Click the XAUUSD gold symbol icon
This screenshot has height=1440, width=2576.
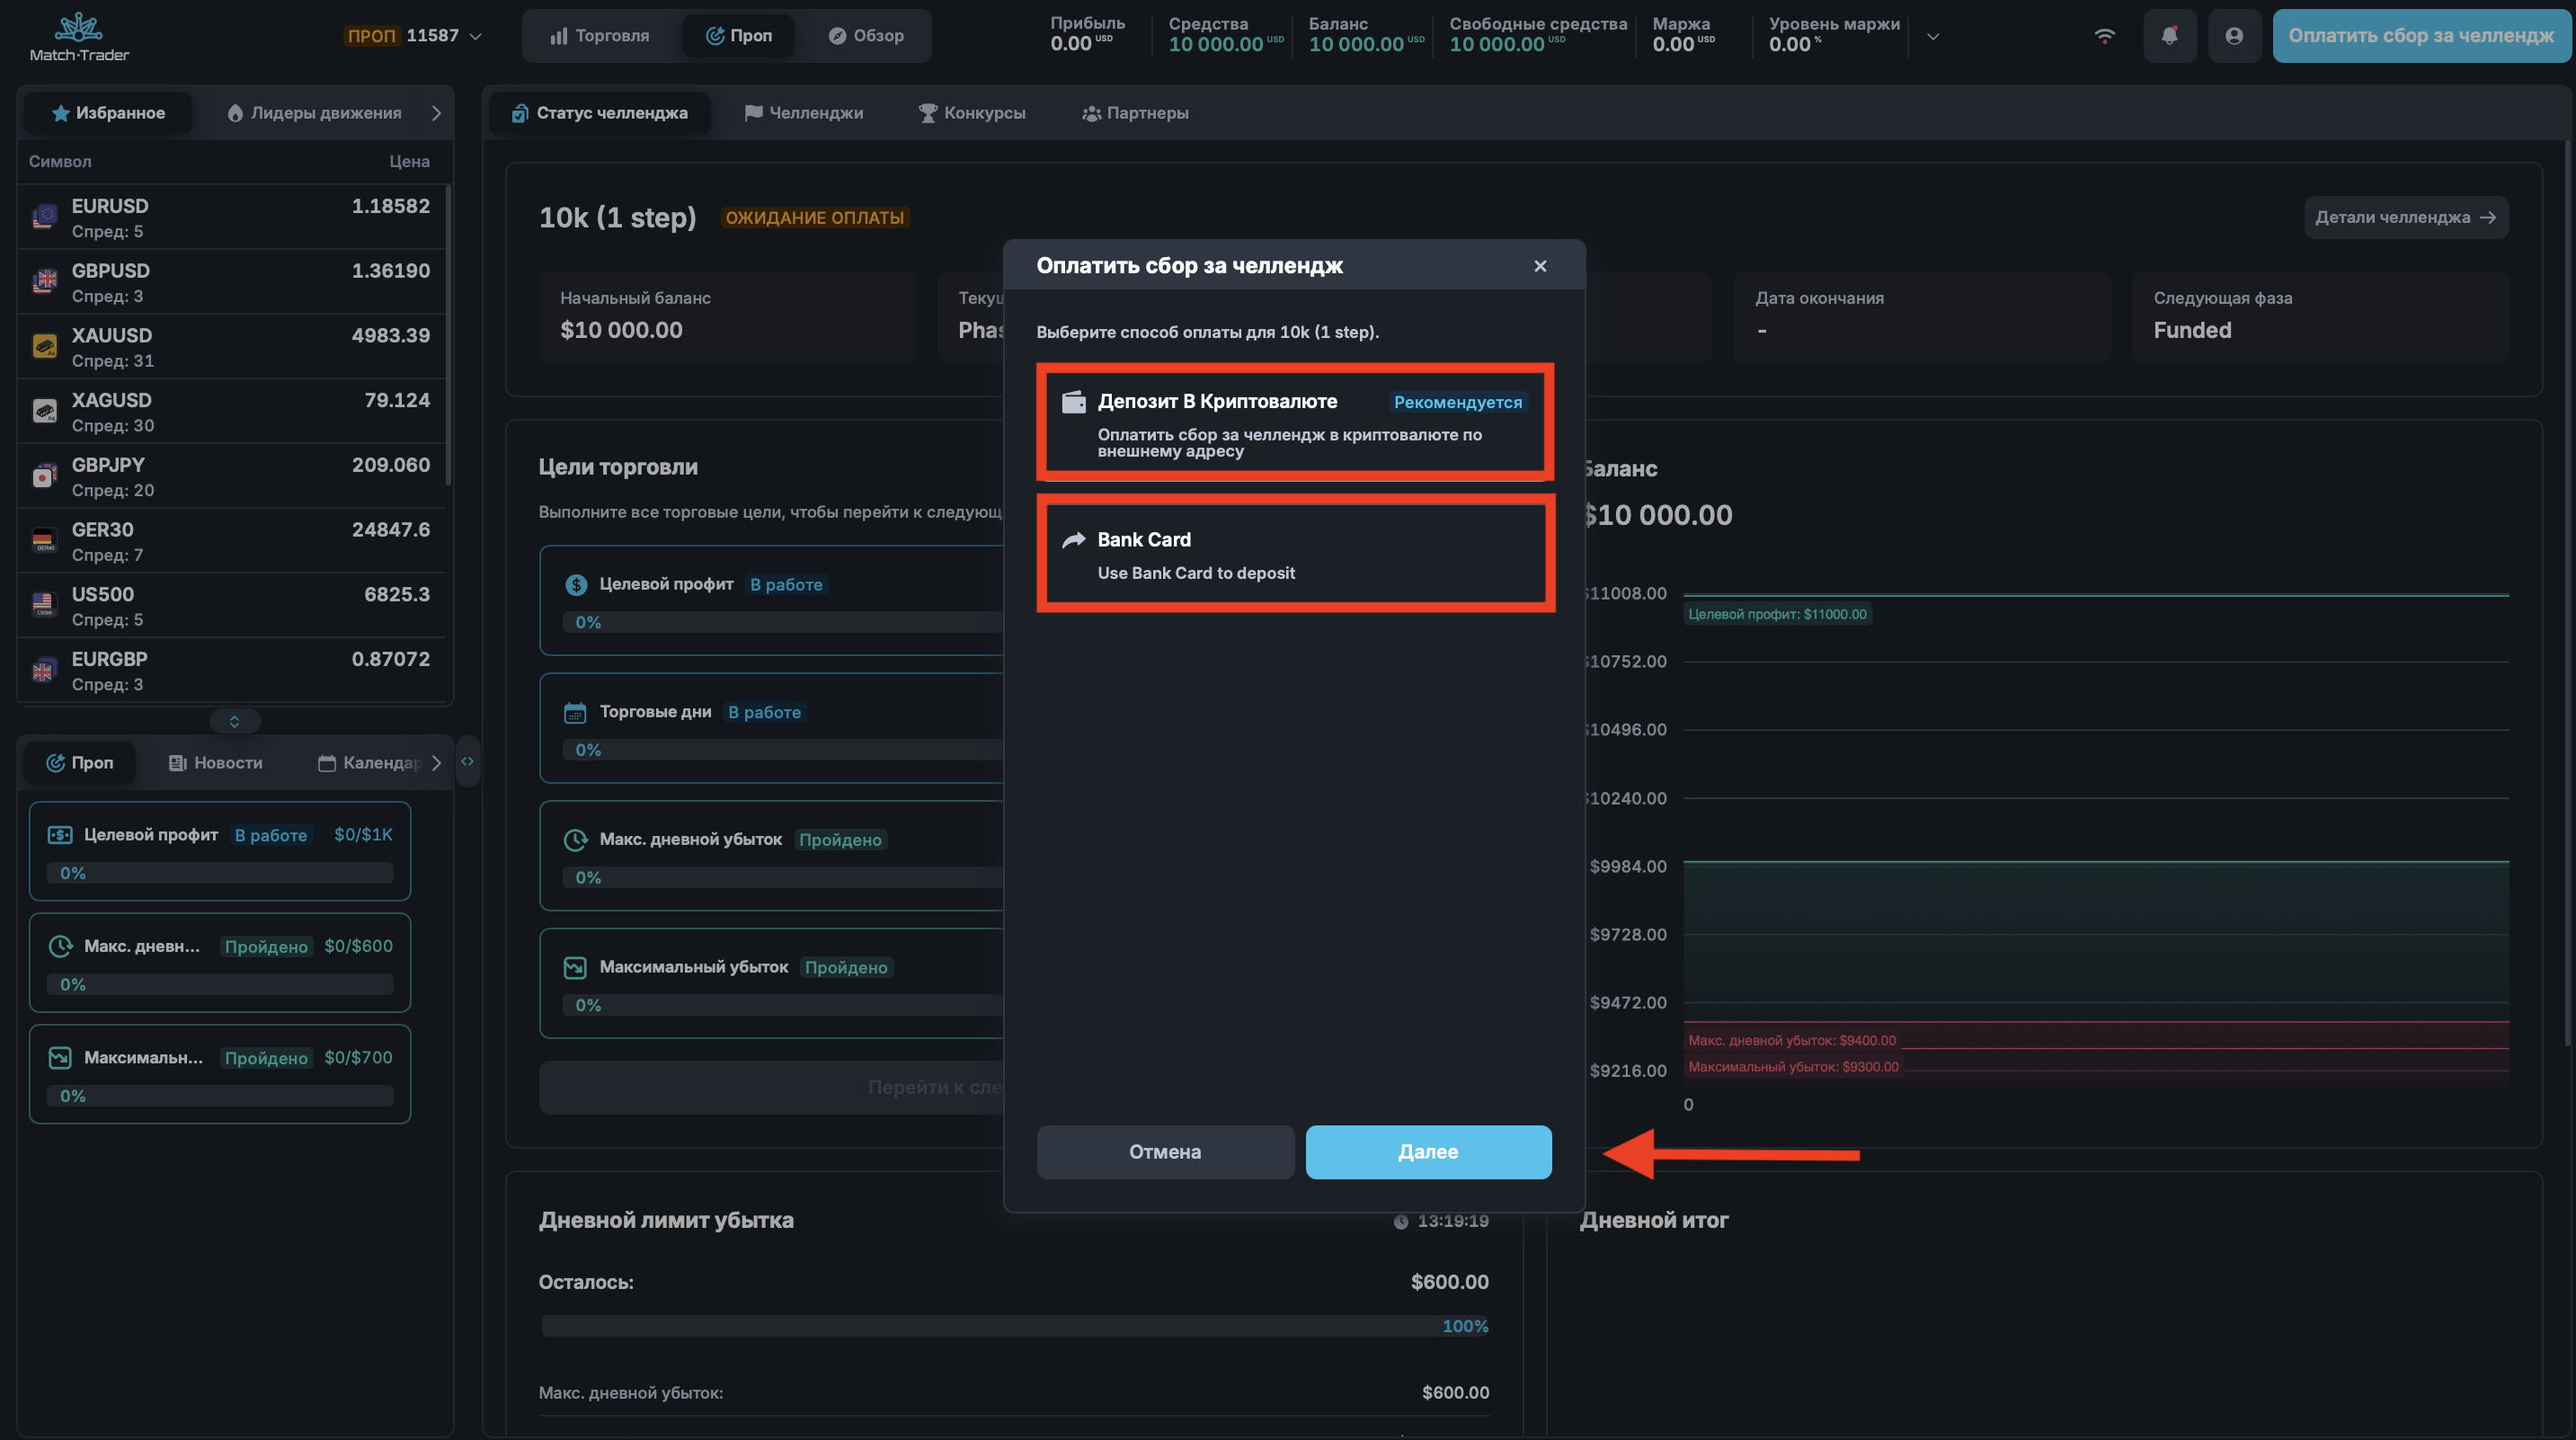[44, 346]
